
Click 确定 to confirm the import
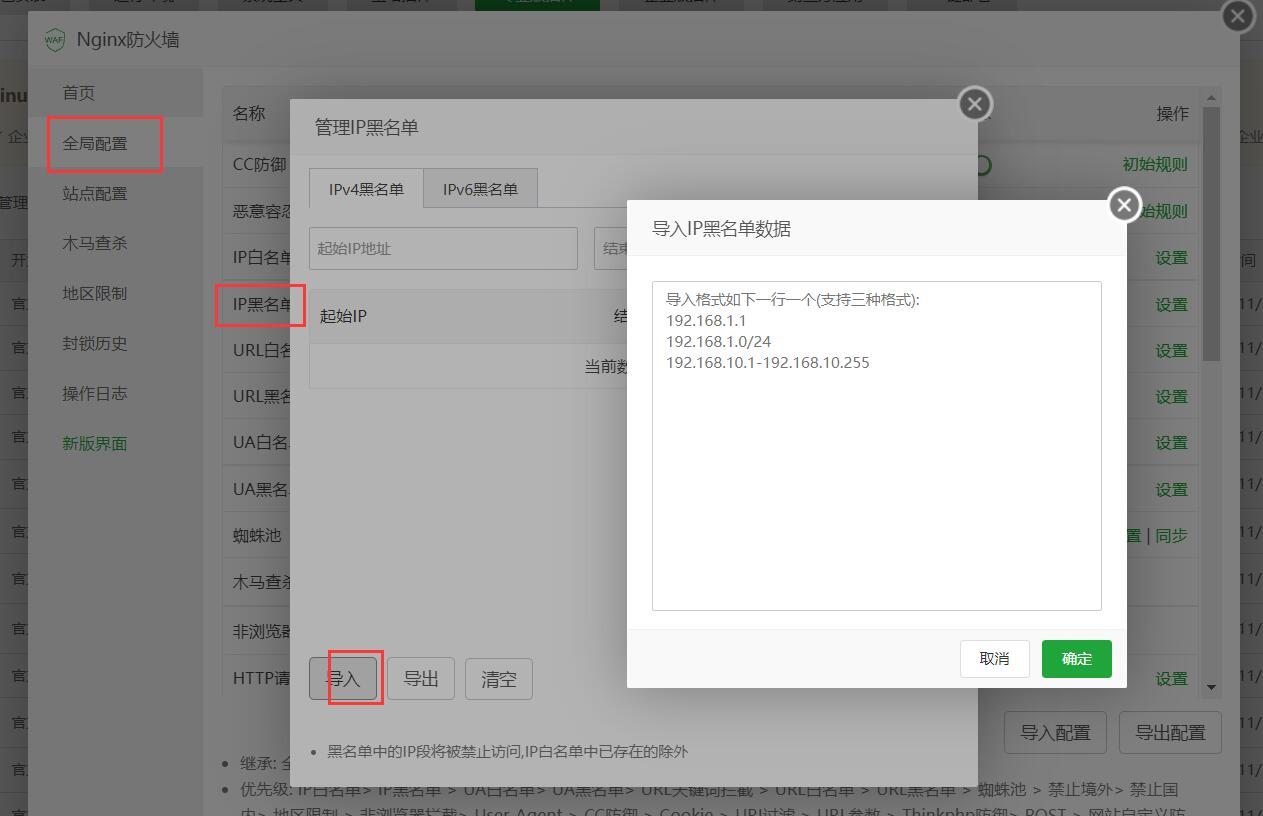1077,659
